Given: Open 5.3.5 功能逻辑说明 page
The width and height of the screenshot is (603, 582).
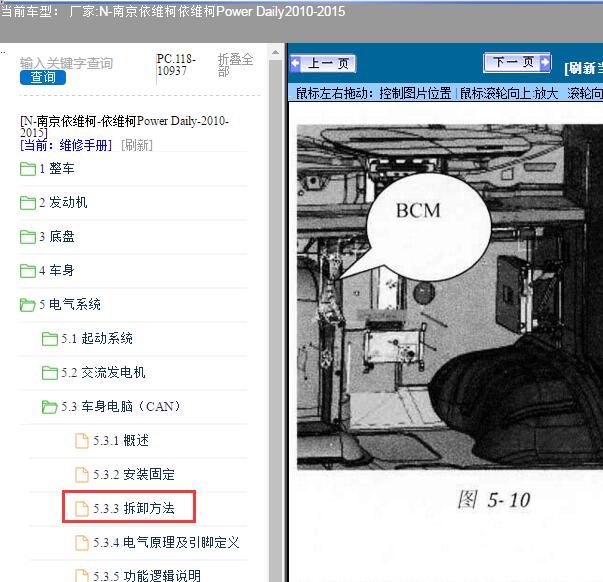Looking at the screenshot, I should coord(147,575).
